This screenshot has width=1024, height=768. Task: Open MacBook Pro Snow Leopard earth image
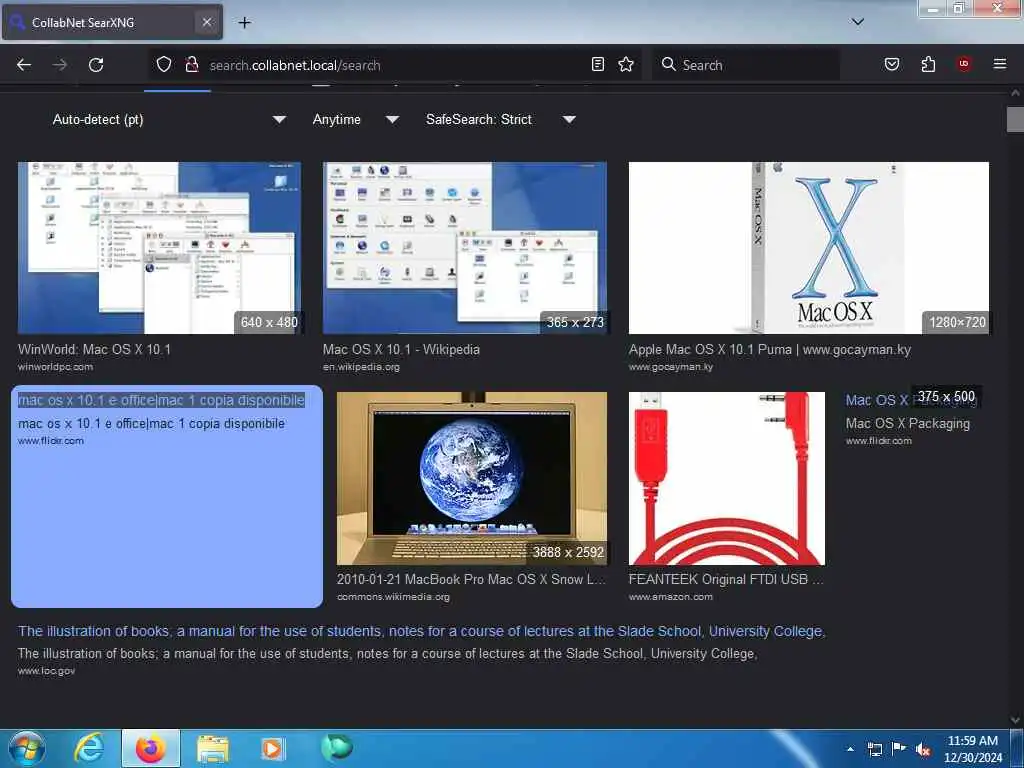coord(472,478)
